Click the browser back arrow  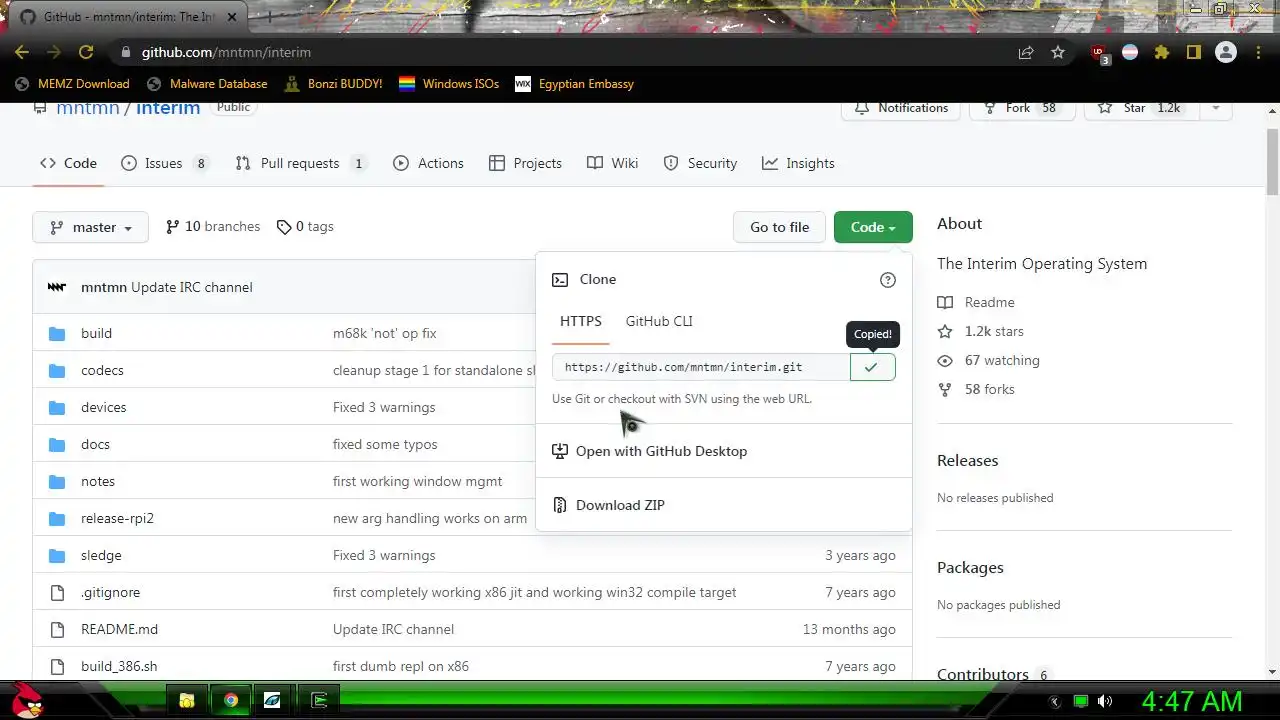click(22, 52)
